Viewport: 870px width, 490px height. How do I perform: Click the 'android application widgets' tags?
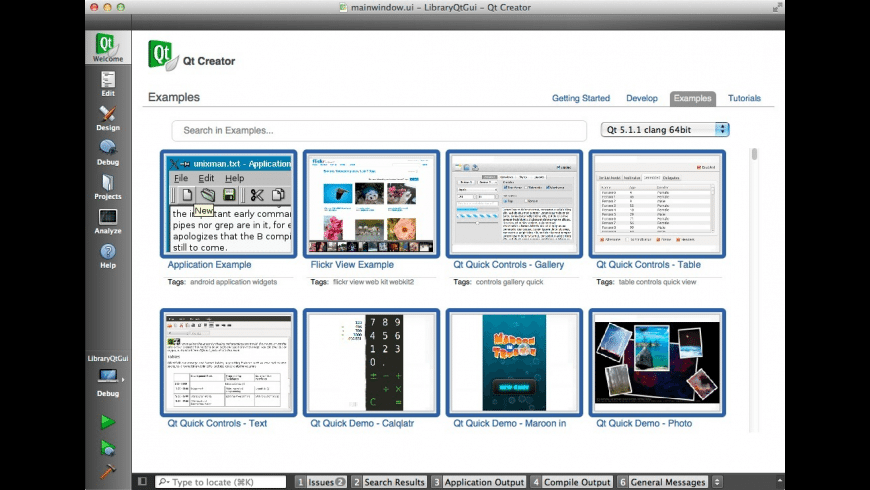point(234,282)
